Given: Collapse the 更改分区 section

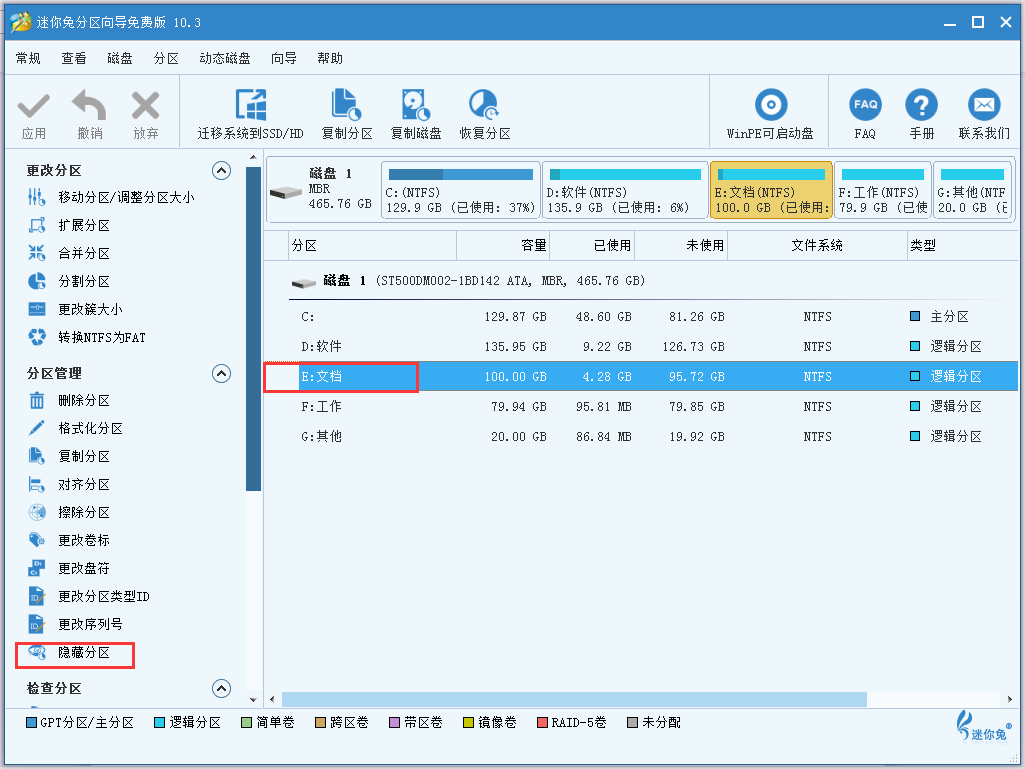Looking at the screenshot, I should pos(222,171).
